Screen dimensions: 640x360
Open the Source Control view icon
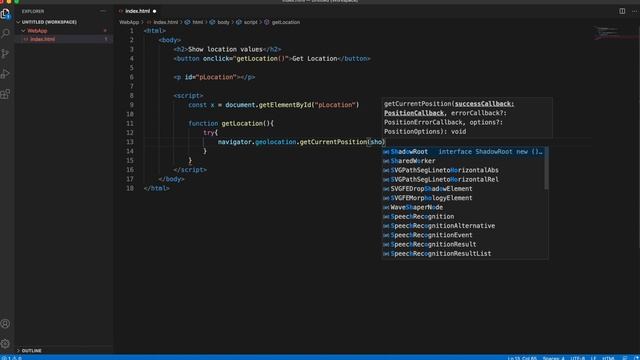[5, 53]
